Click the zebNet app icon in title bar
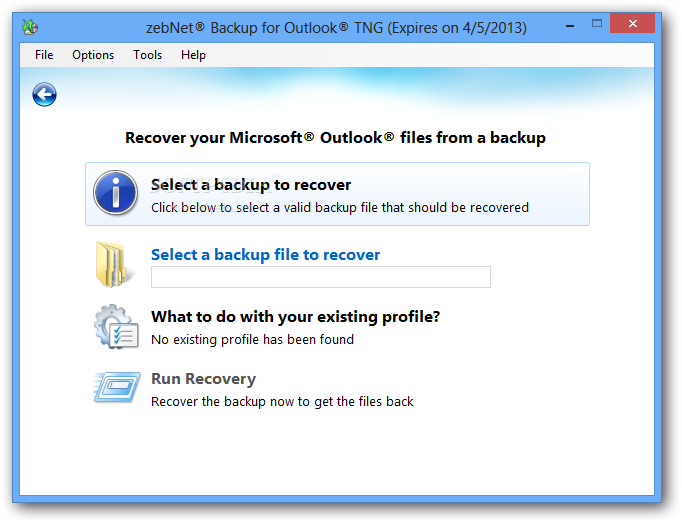Viewport: 682px width, 523px height. point(30,27)
